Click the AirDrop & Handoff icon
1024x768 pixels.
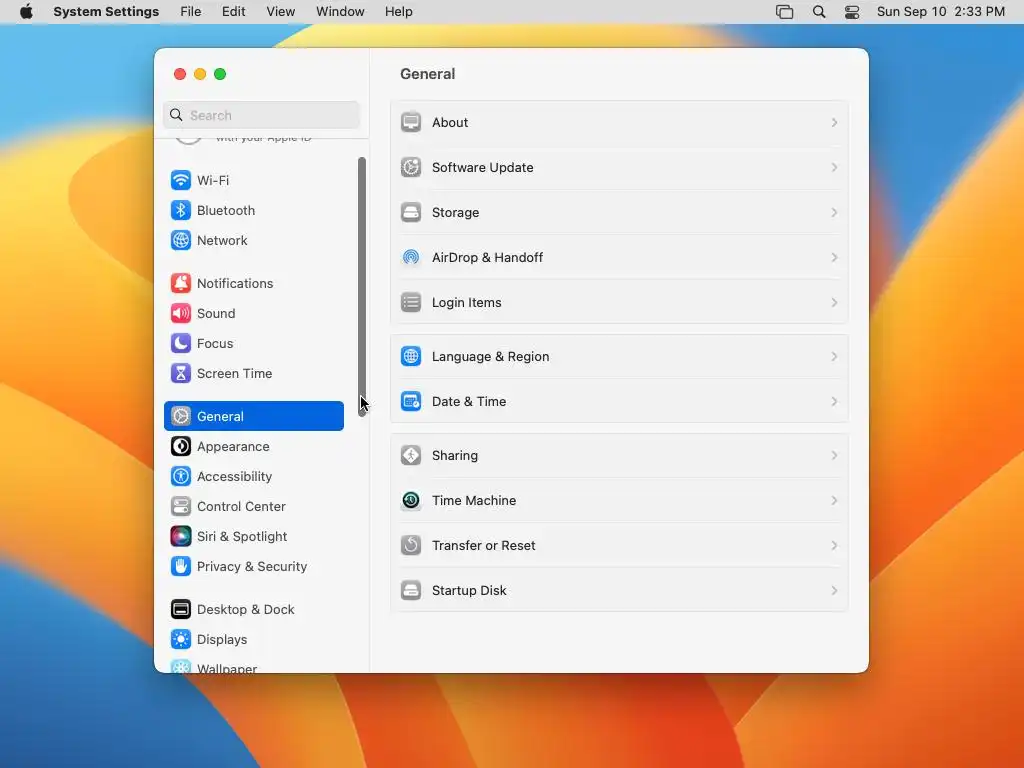pyautogui.click(x=411, y=257)
